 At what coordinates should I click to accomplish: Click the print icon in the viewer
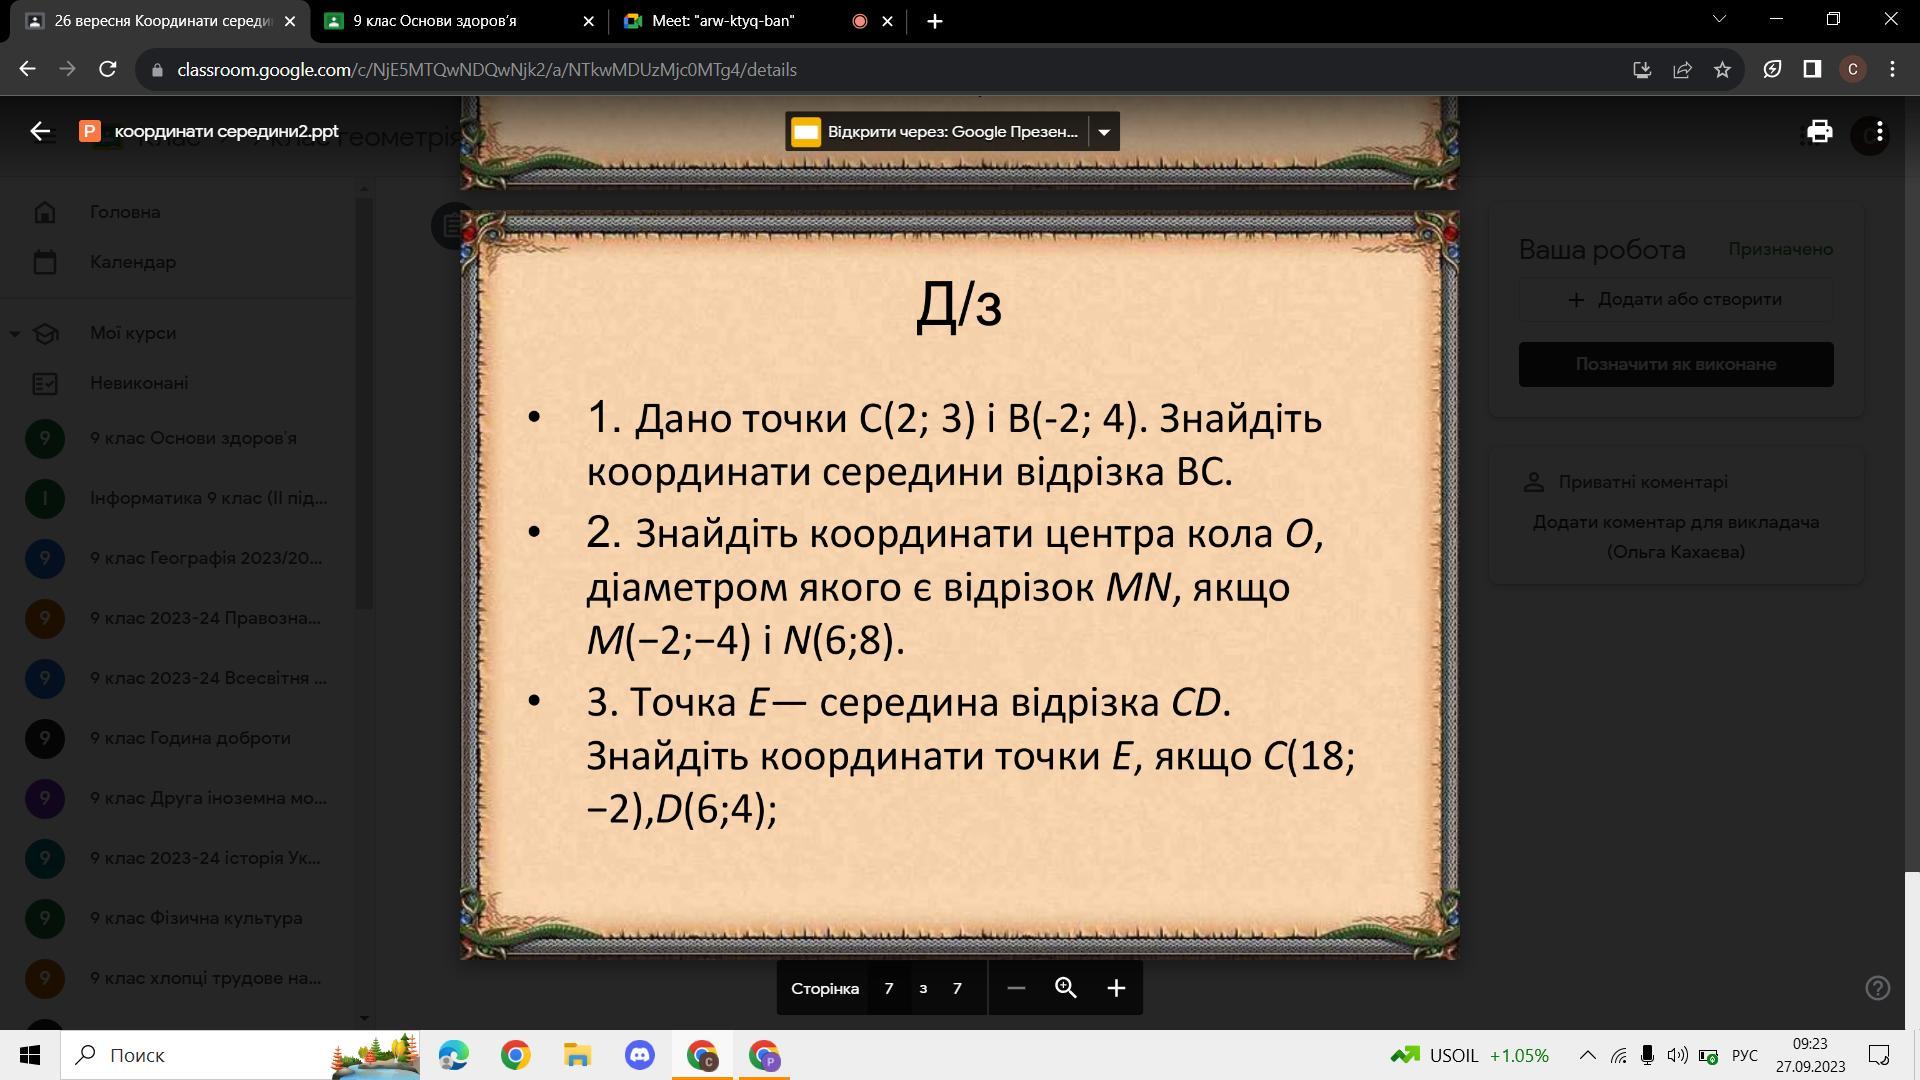click(1819, 132)
